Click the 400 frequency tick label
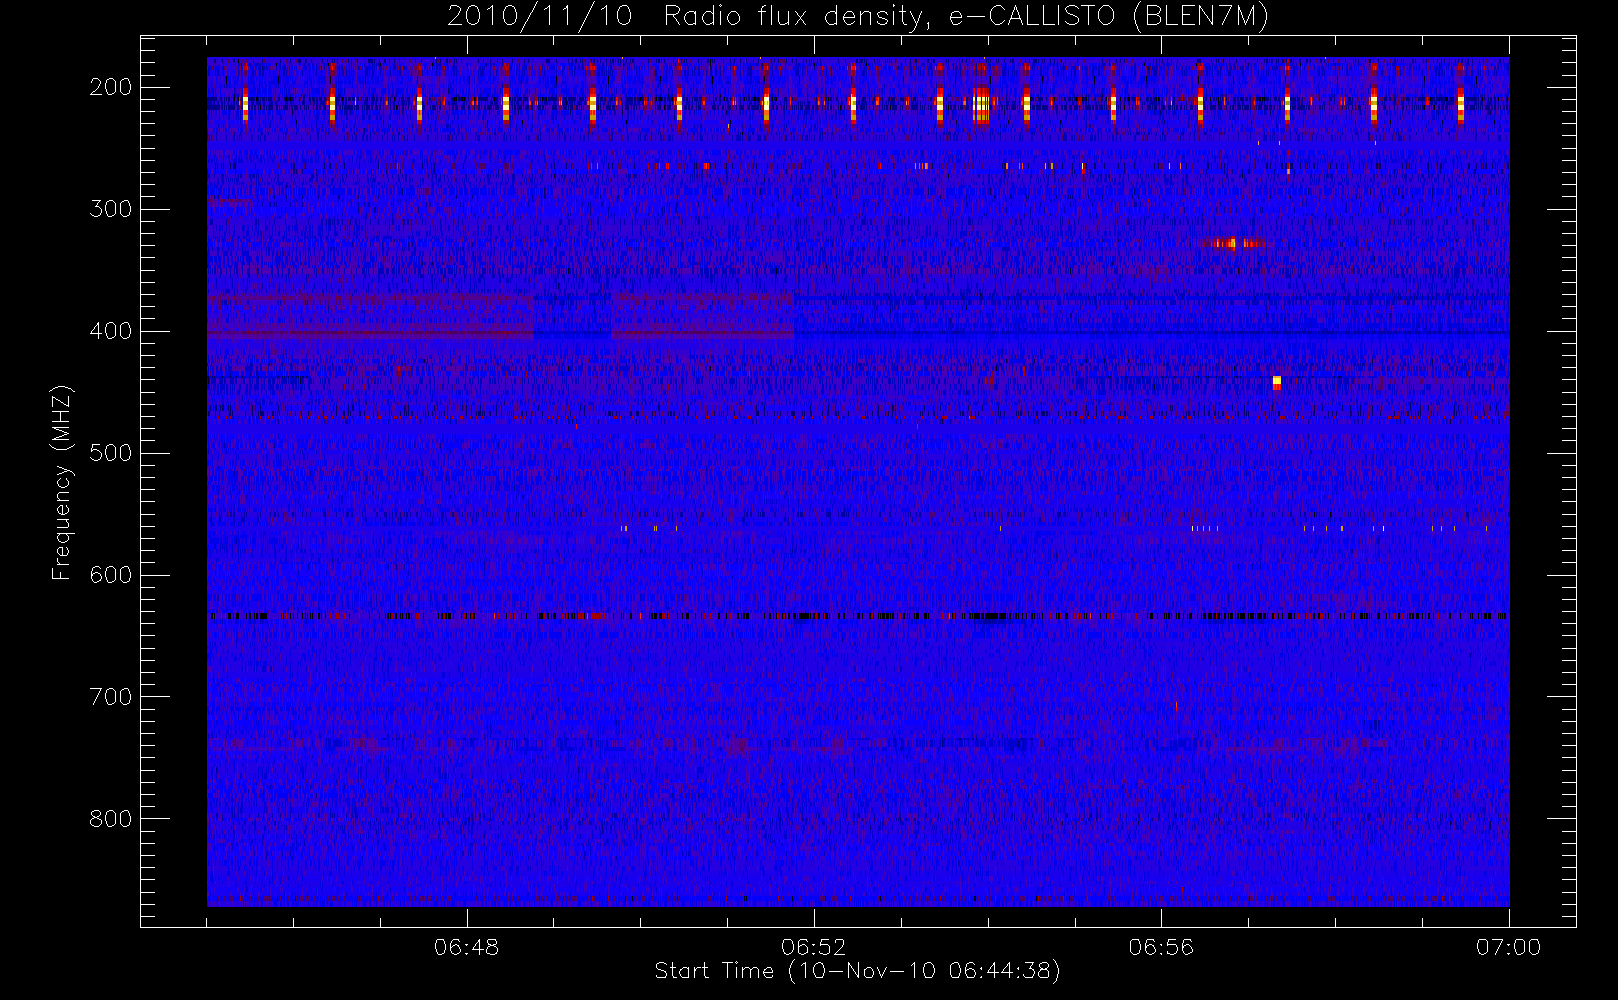 111,331
